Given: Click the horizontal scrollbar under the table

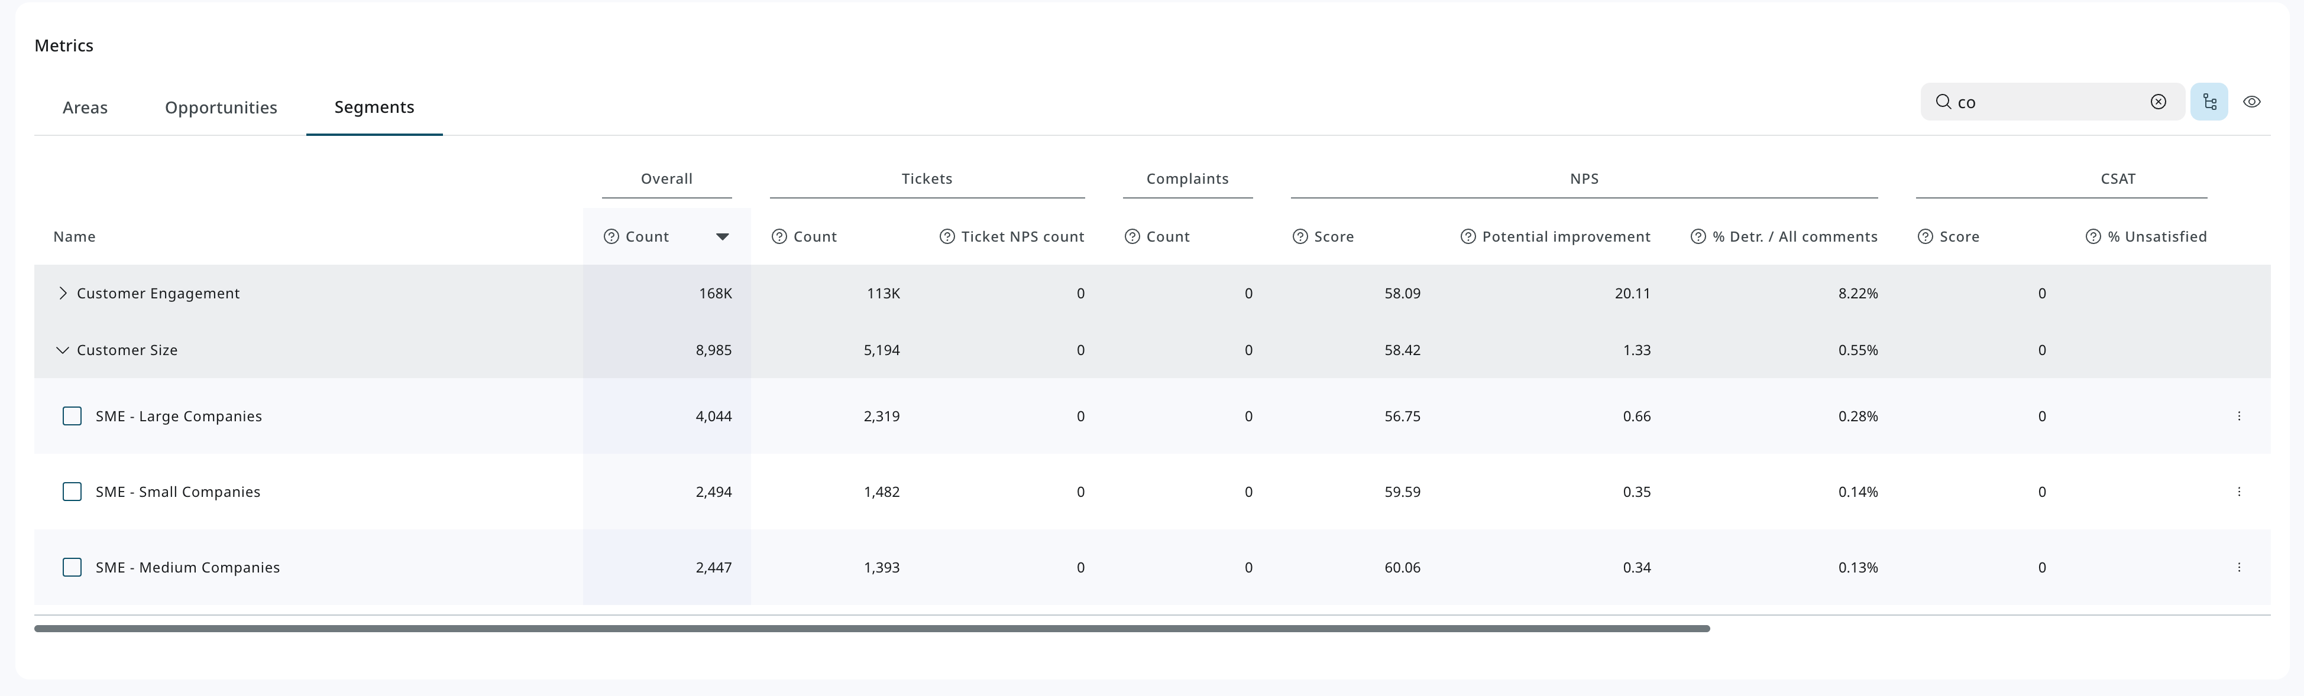Looking at the screenshot, I should point(871,629).
